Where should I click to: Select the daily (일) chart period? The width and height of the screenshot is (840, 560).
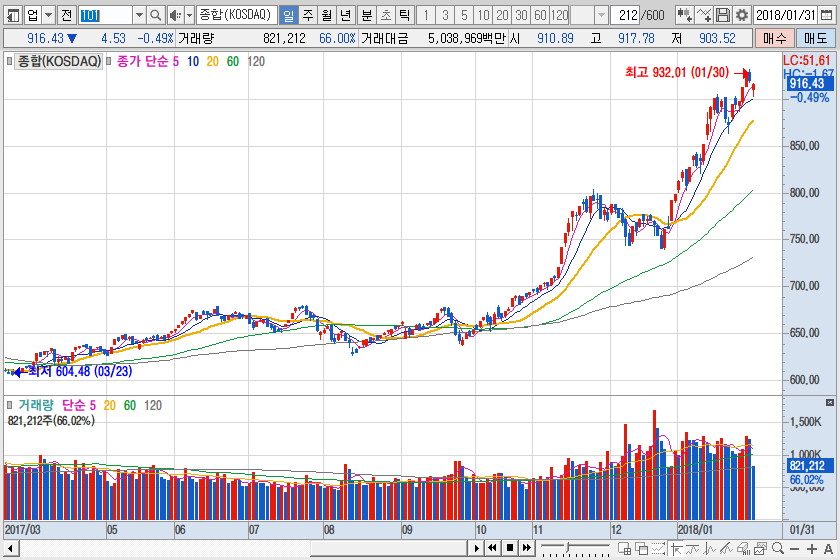(288, 15)
